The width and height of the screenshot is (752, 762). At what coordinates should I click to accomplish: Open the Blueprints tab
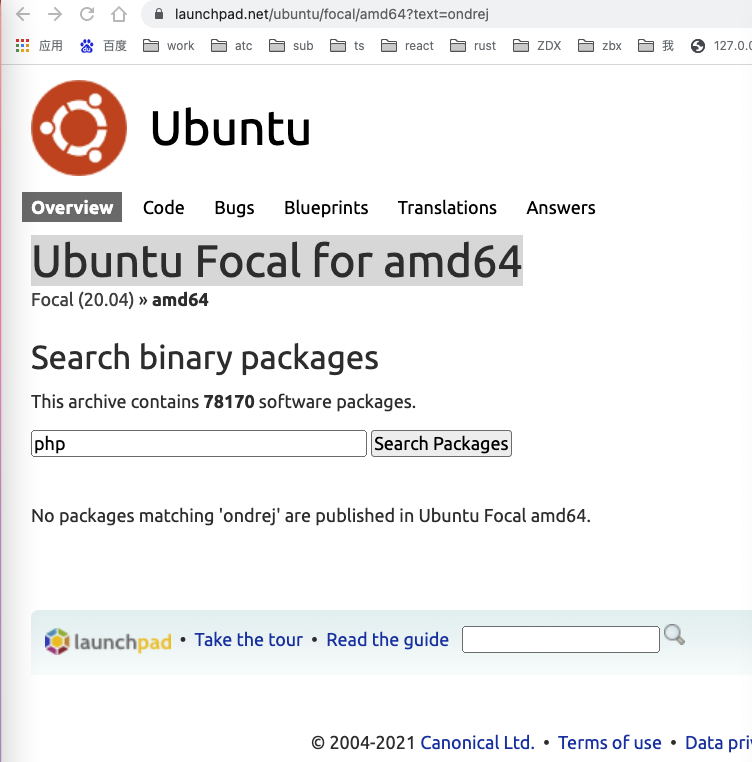tap(326, 208)
